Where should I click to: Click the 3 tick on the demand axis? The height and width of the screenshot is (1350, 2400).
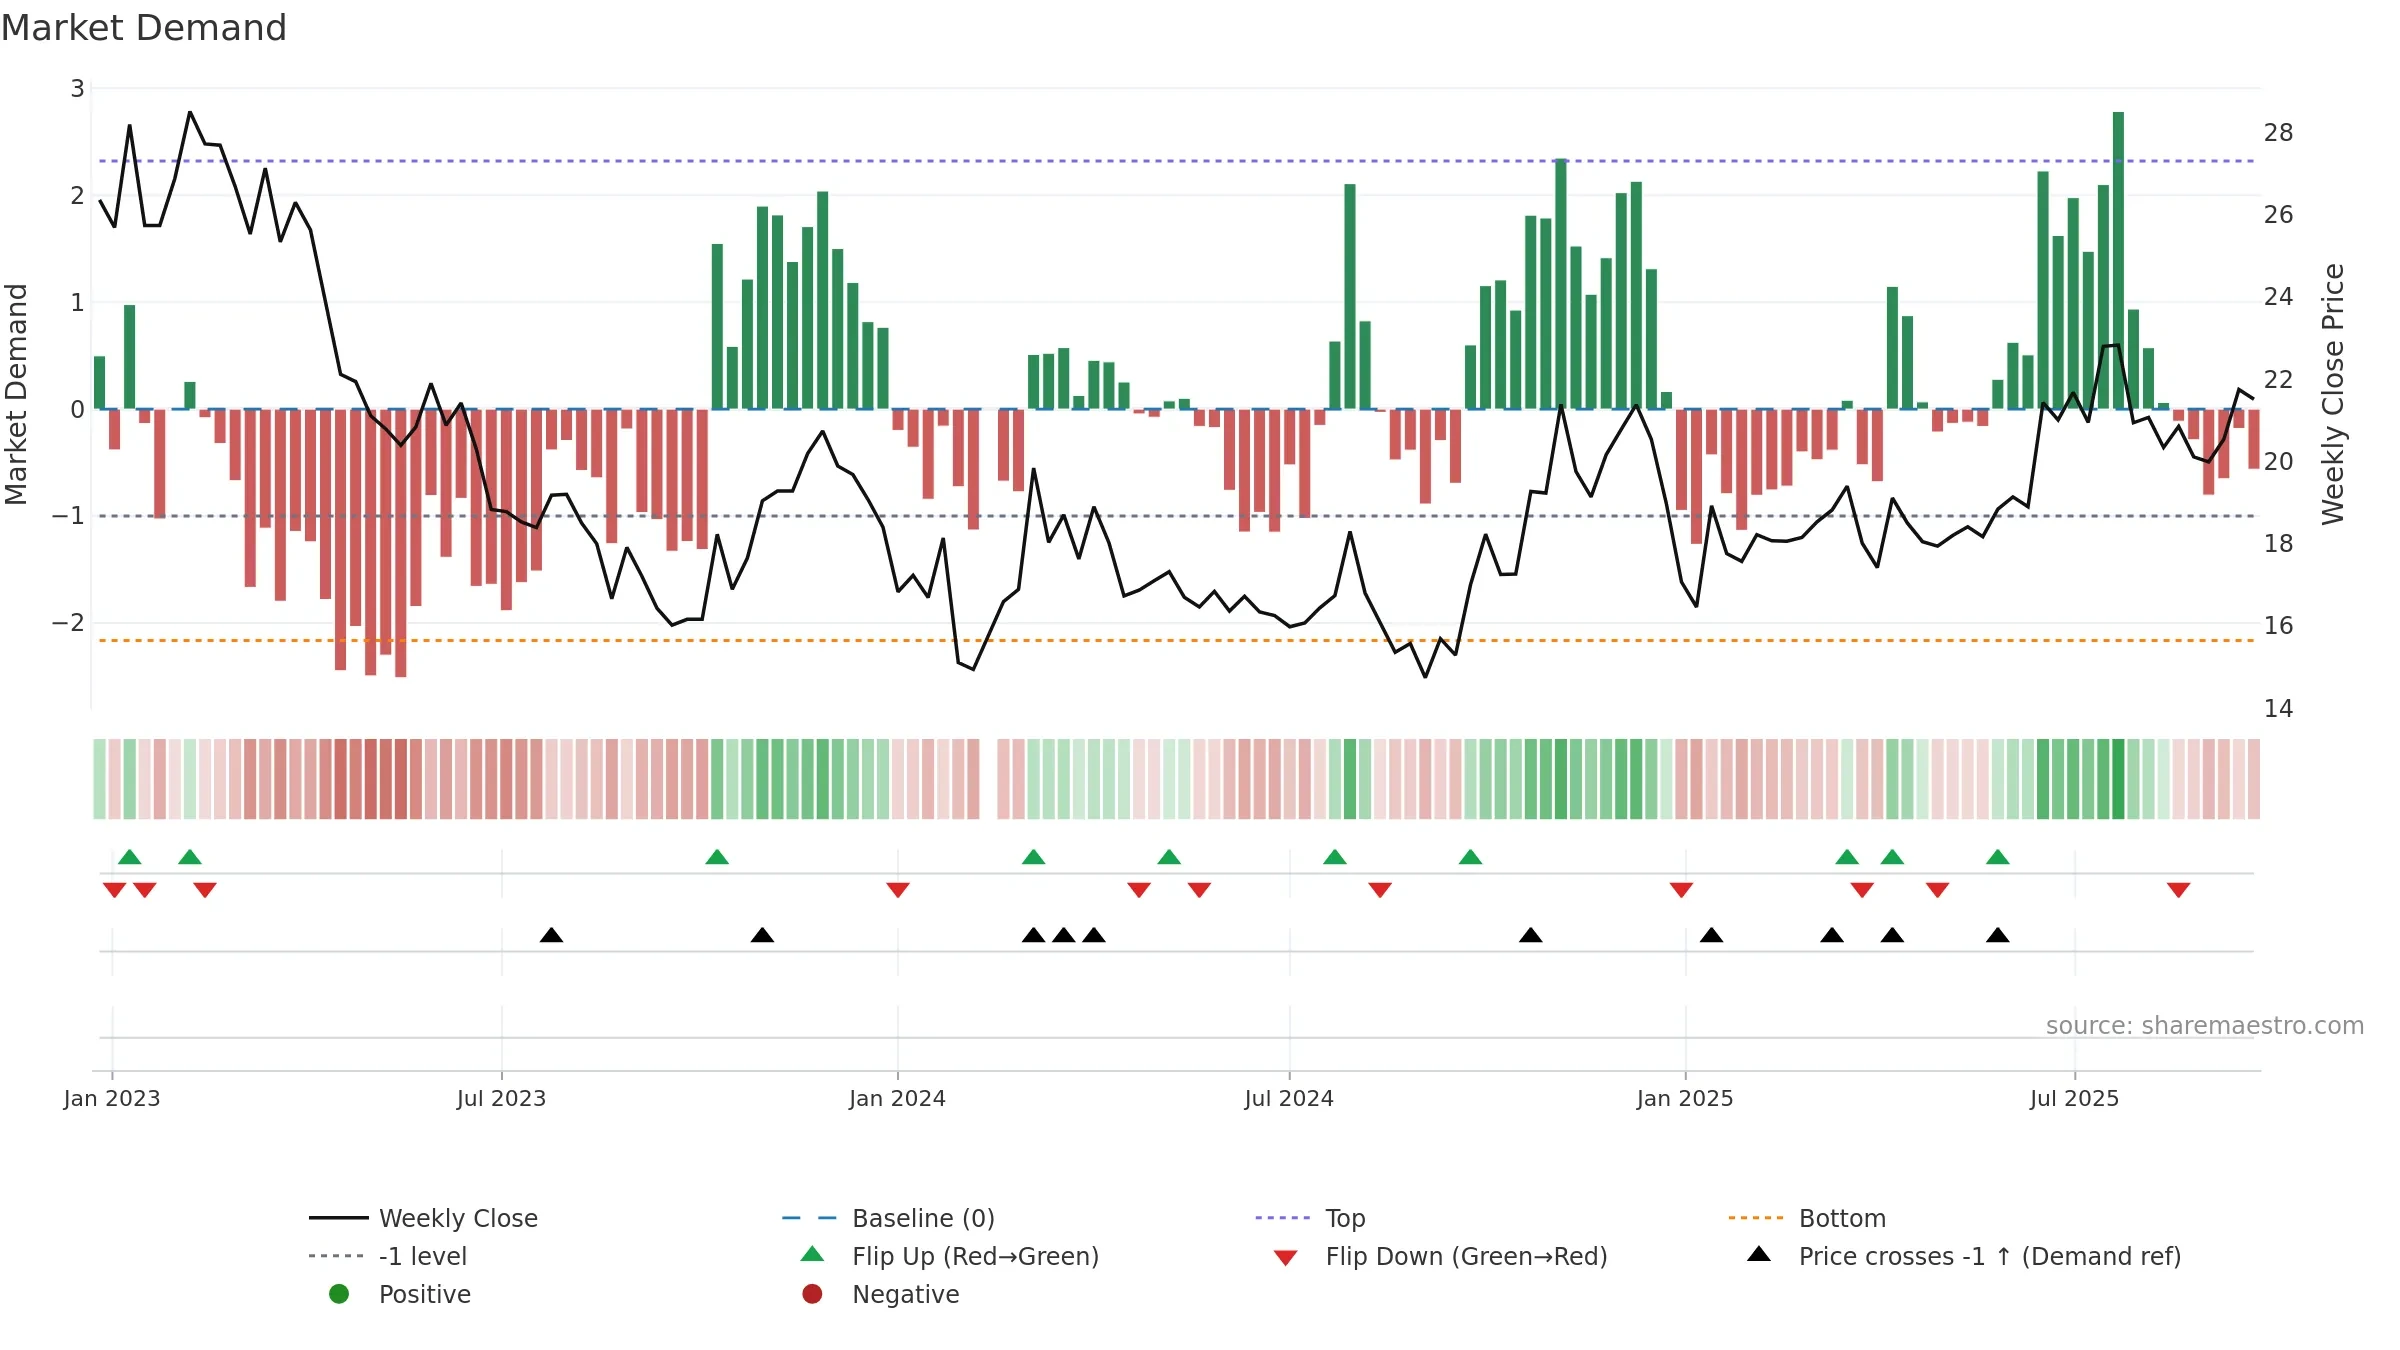tap(77, 89)
